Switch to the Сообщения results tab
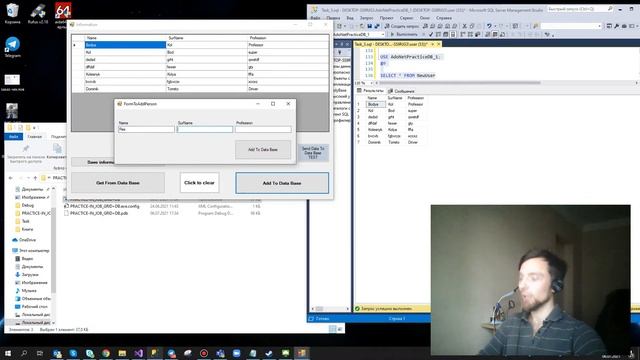 [401, 91]
